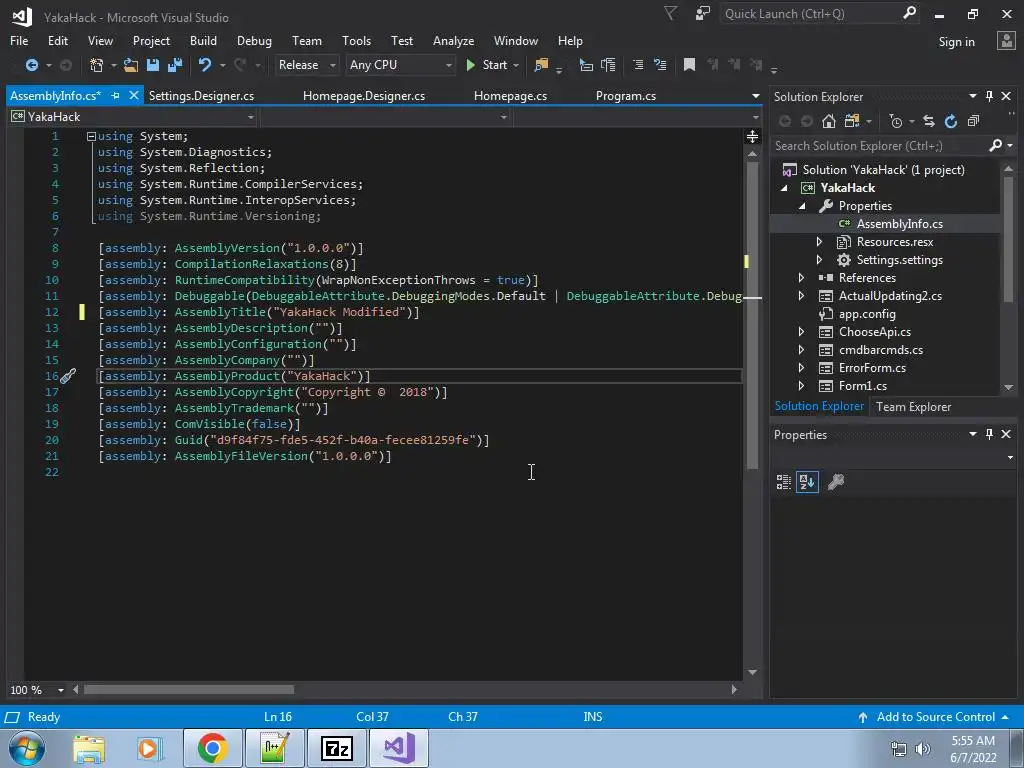1024x768 pixels.
Task: Click the Save All toolbar icon
Action: click(175, 65)
